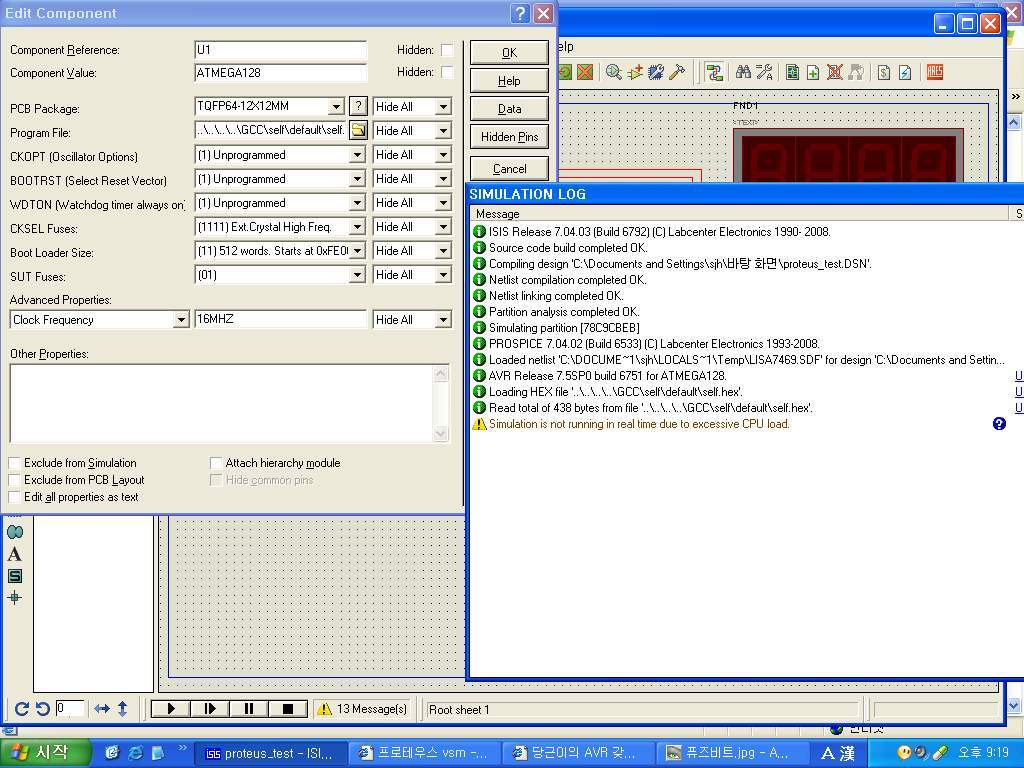The image size is (1024, 768).
Task: Select the 2D text 'A' tool
Action: (x=14, y=555)
